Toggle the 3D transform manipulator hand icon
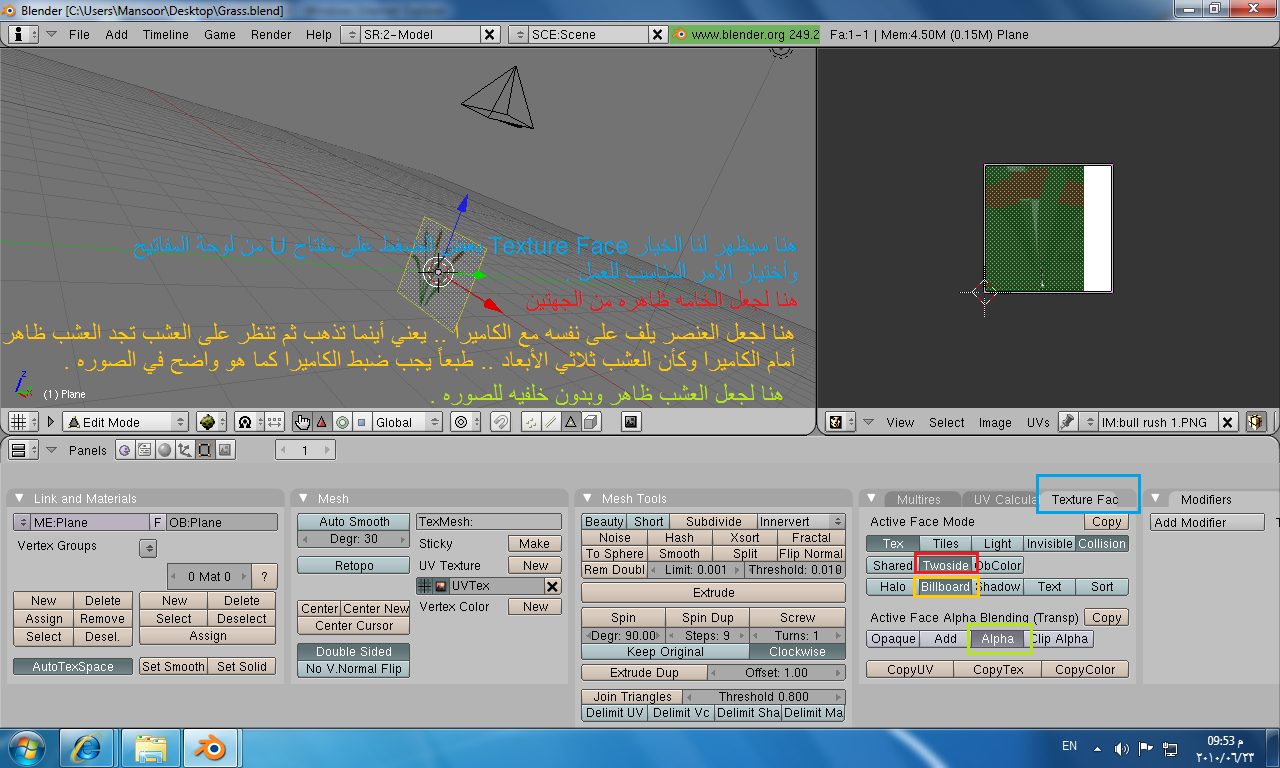 tap(302, 422)
